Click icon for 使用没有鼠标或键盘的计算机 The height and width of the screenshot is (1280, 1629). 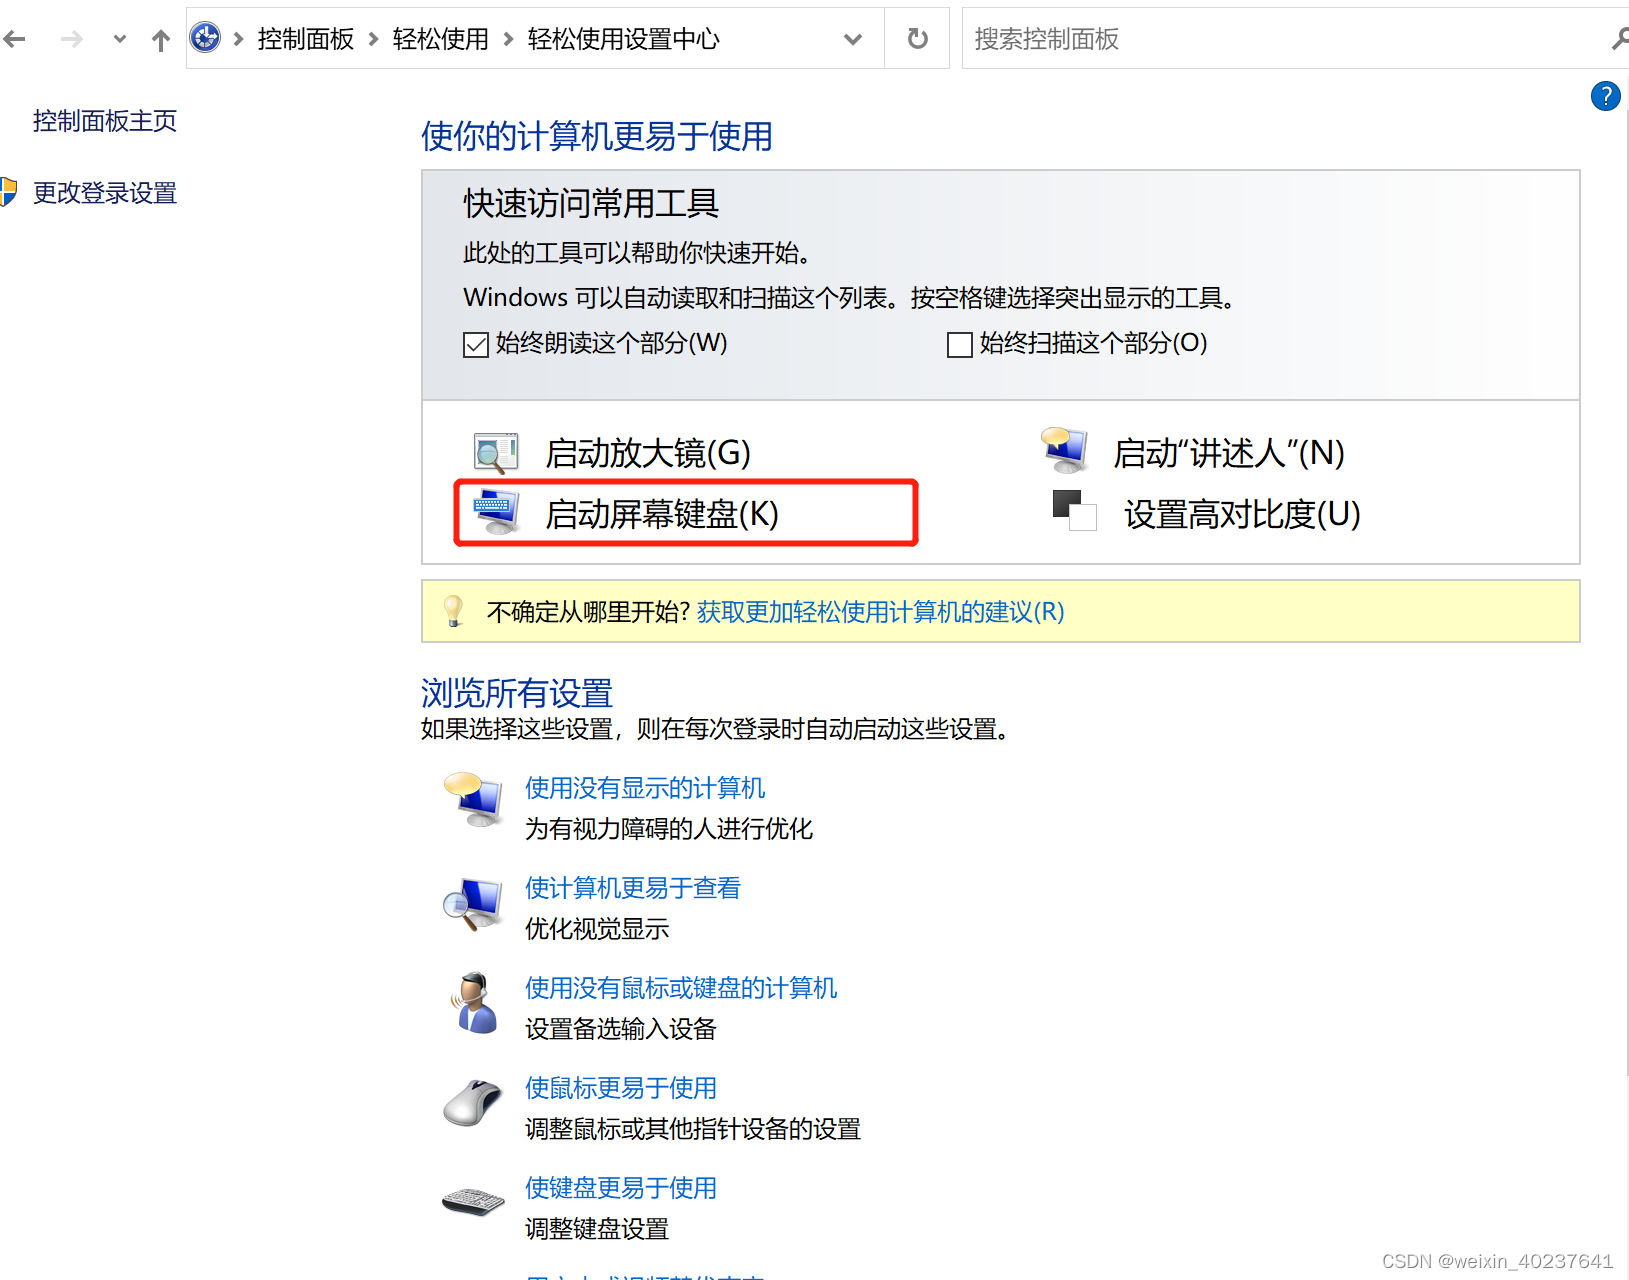(x=474, y=1003)
